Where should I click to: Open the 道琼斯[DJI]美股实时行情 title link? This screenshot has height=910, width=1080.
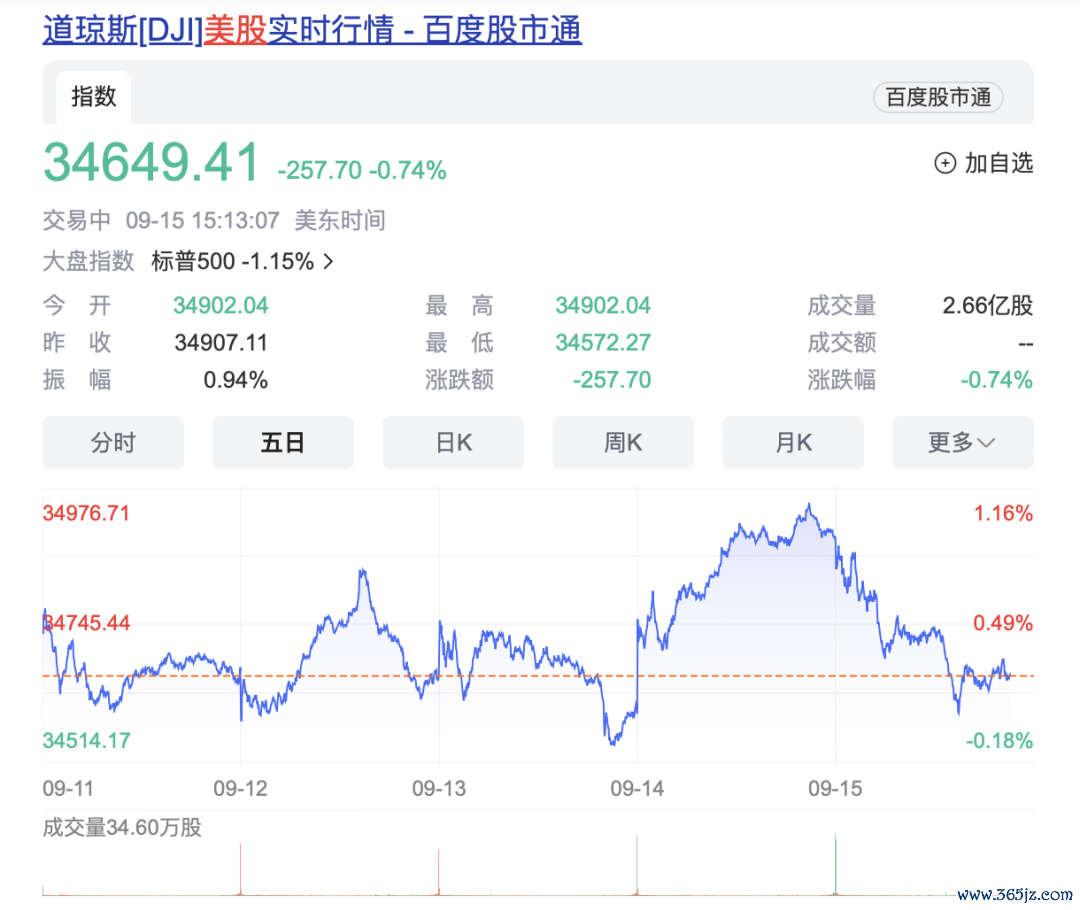click(312, 30)
